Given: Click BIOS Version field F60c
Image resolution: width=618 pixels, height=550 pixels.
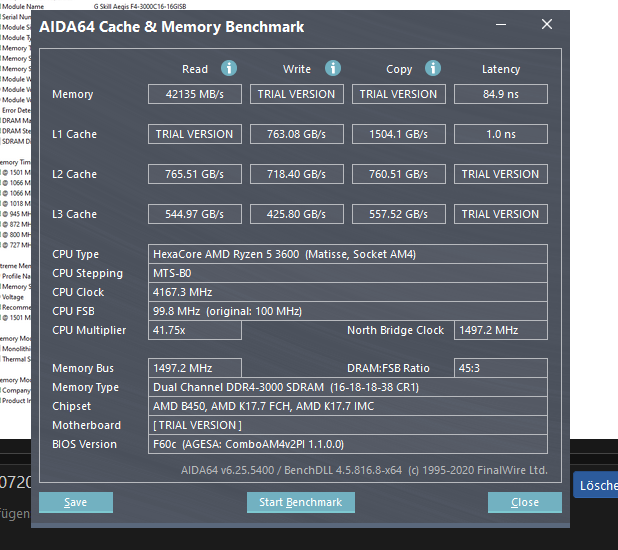Looking at the screenshot, I should (x=348, y=444).
